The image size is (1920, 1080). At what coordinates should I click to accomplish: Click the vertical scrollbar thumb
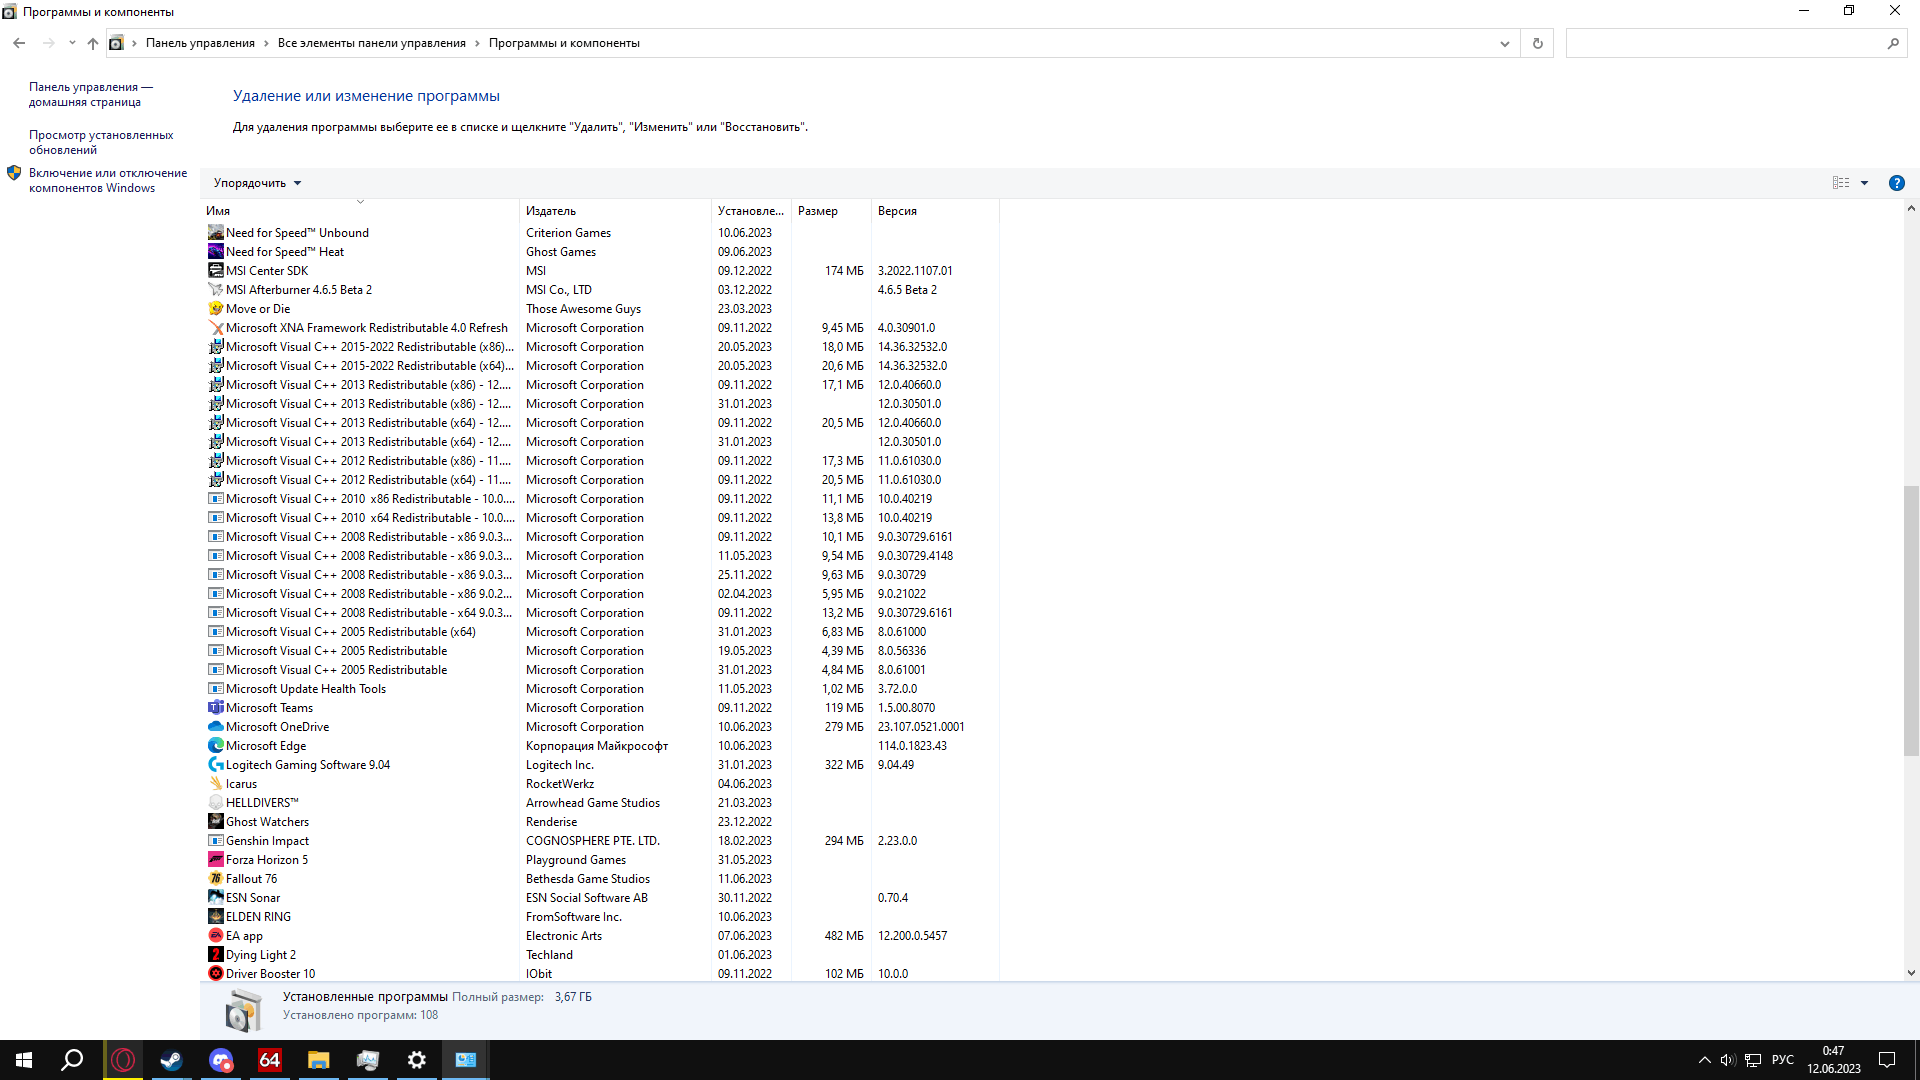pyautogui.click(x=1911, y=620)
